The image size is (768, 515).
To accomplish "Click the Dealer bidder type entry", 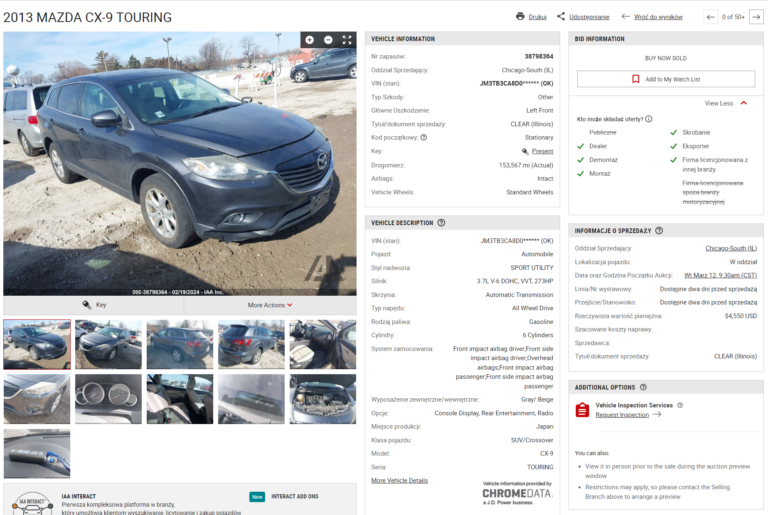I will [598, 146].
